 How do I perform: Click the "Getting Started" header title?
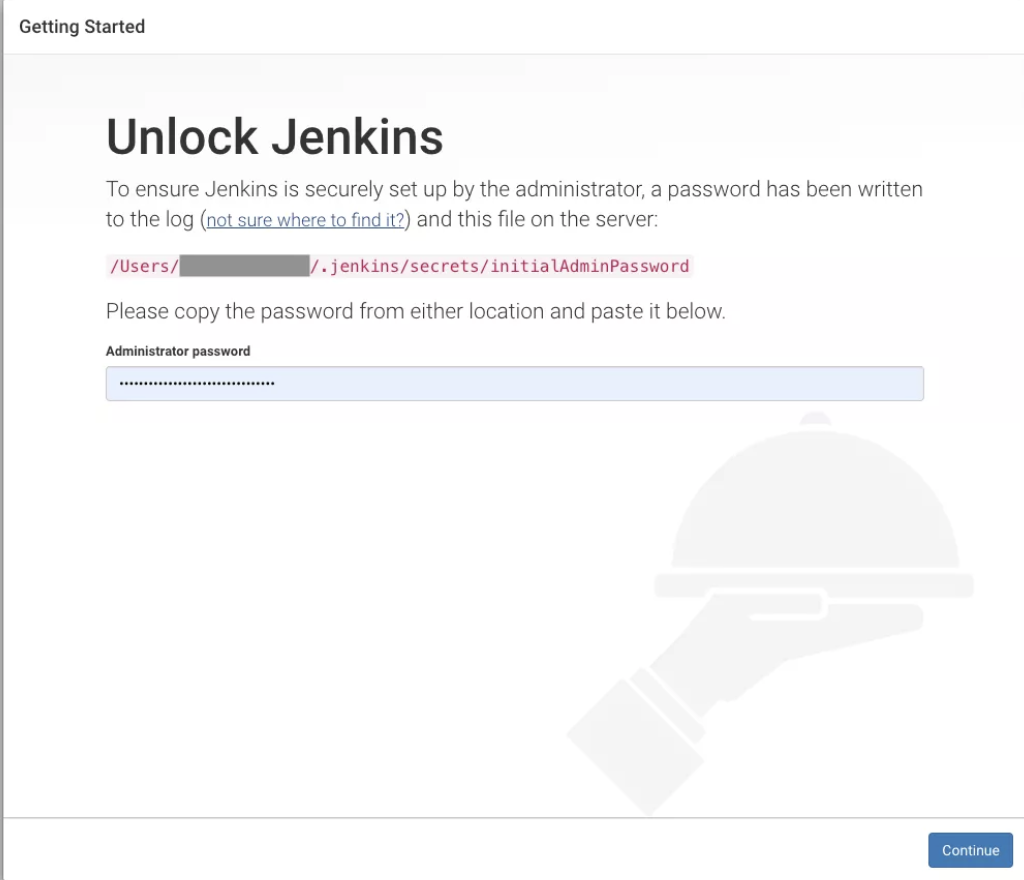click(x=82, y=27)
